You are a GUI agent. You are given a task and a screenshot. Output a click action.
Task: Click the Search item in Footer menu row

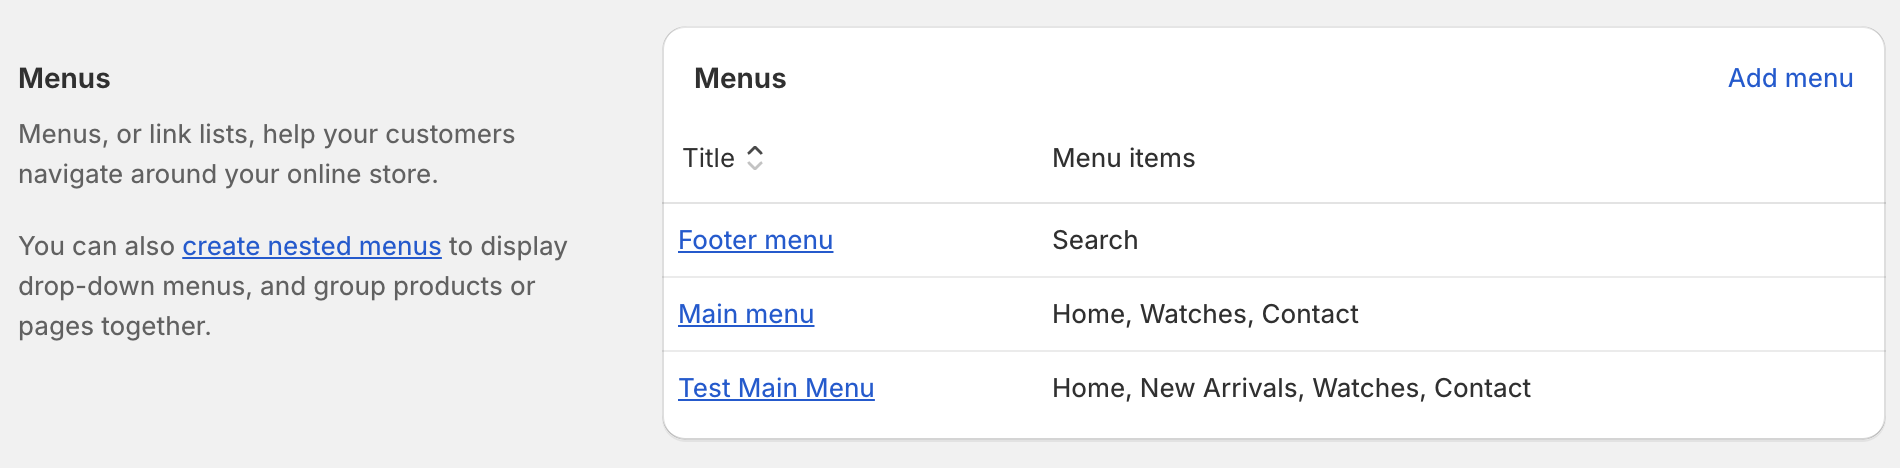(x=1095, y=240)
